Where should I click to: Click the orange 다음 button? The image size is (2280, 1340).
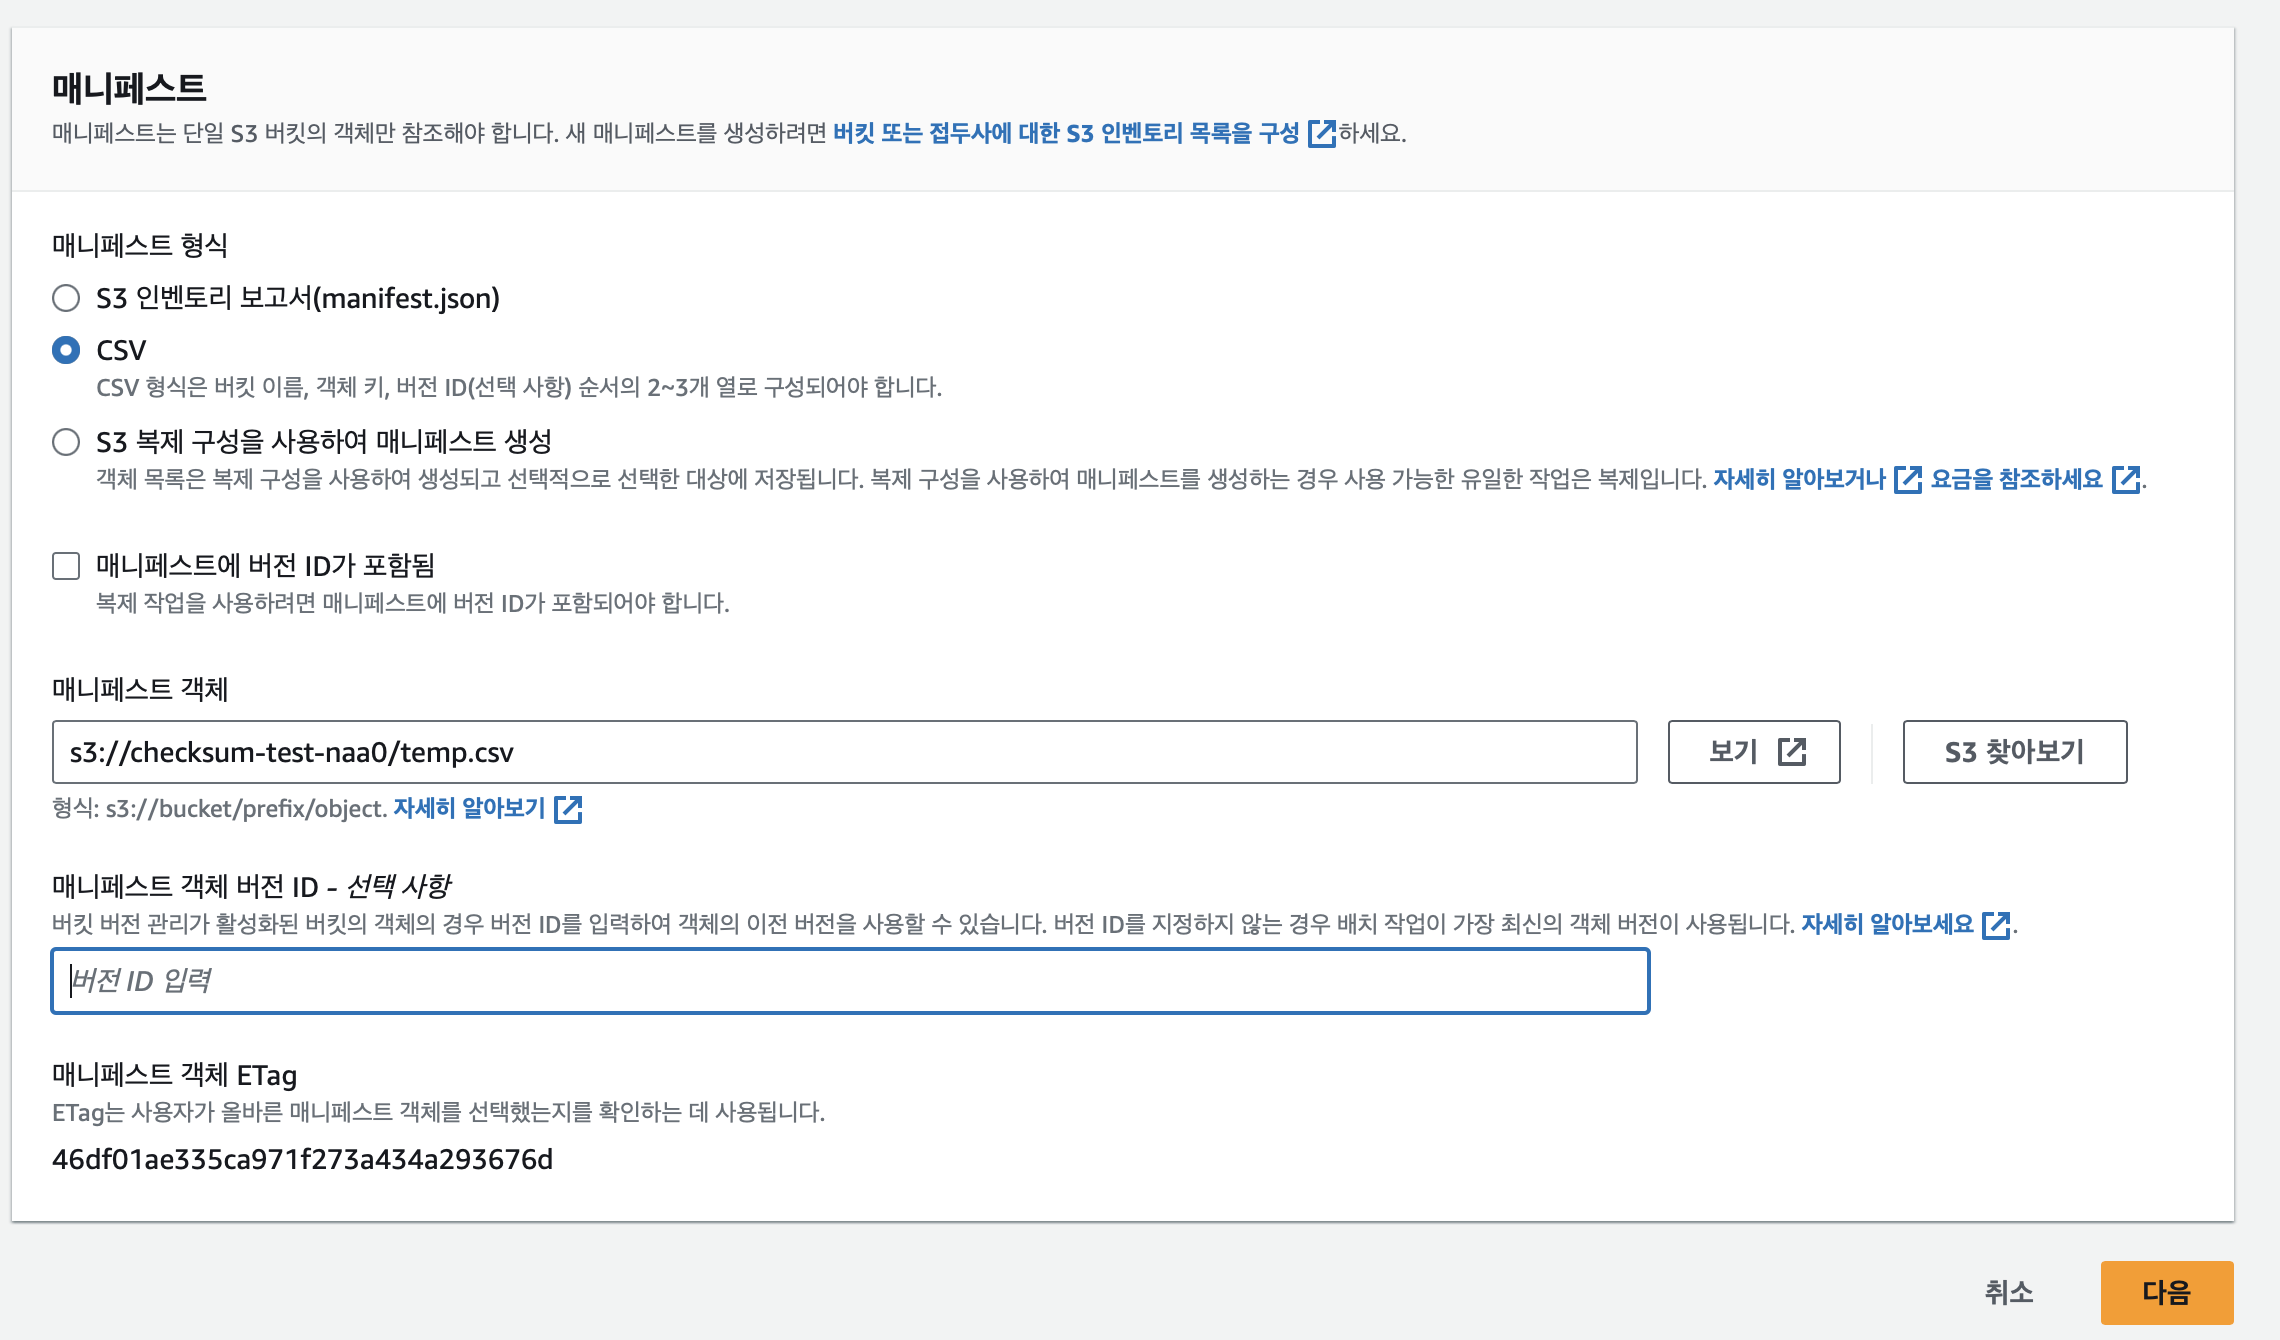point(2166,1292)
